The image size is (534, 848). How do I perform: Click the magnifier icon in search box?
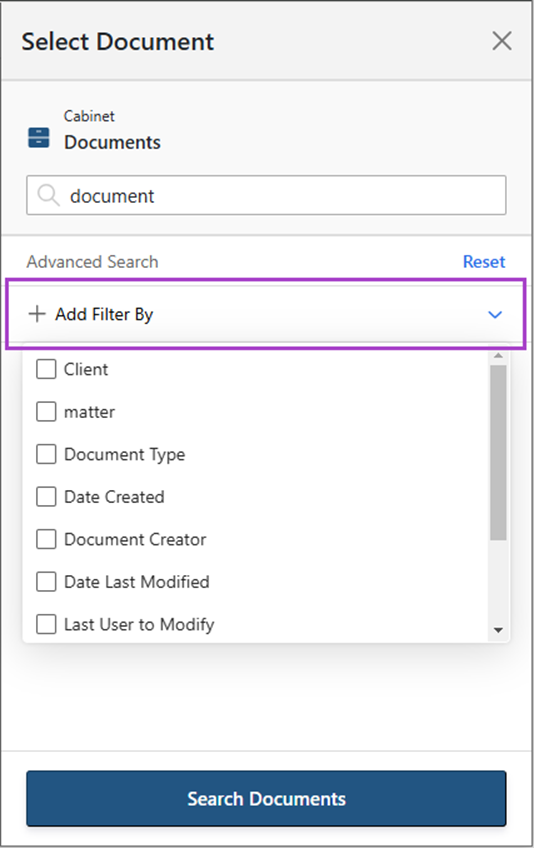(48, 195)
